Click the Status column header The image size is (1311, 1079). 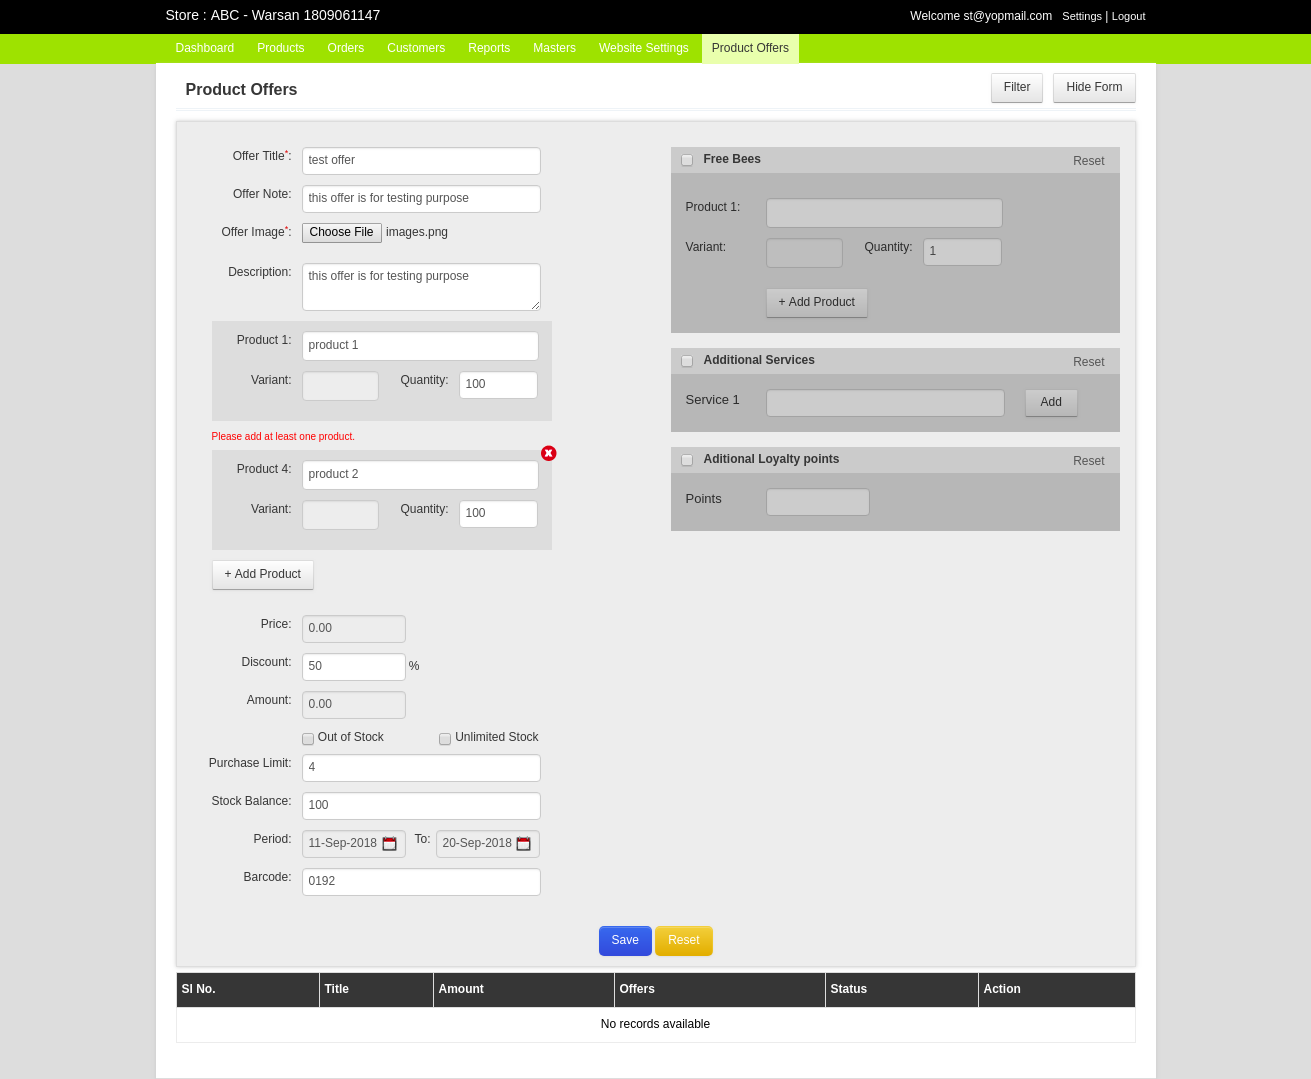pos(902,990)
